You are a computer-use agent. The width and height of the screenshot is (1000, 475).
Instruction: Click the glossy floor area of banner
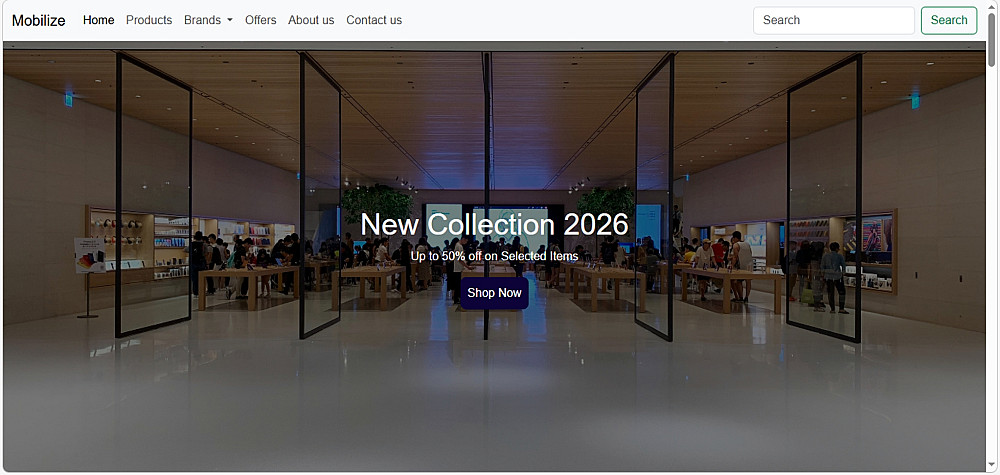click(494, 395)
